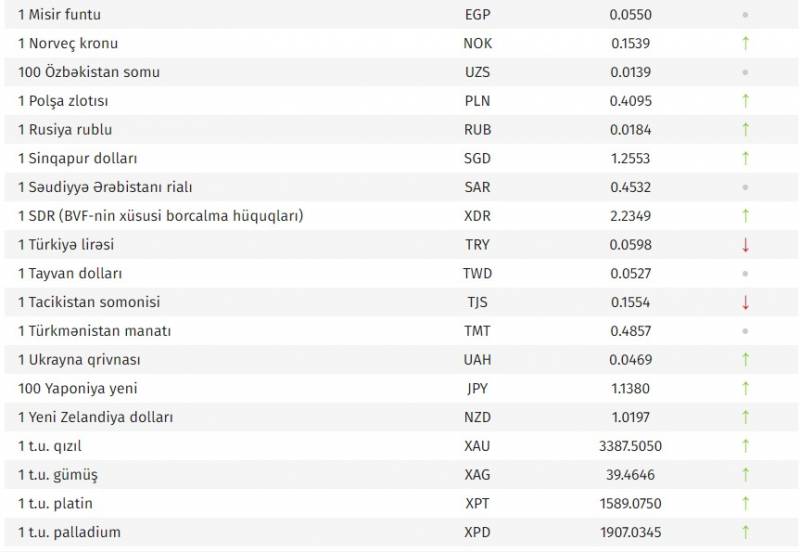Click the green up arrow for XAU
This screenshot has height=552, width=800.
click(745, 446)
